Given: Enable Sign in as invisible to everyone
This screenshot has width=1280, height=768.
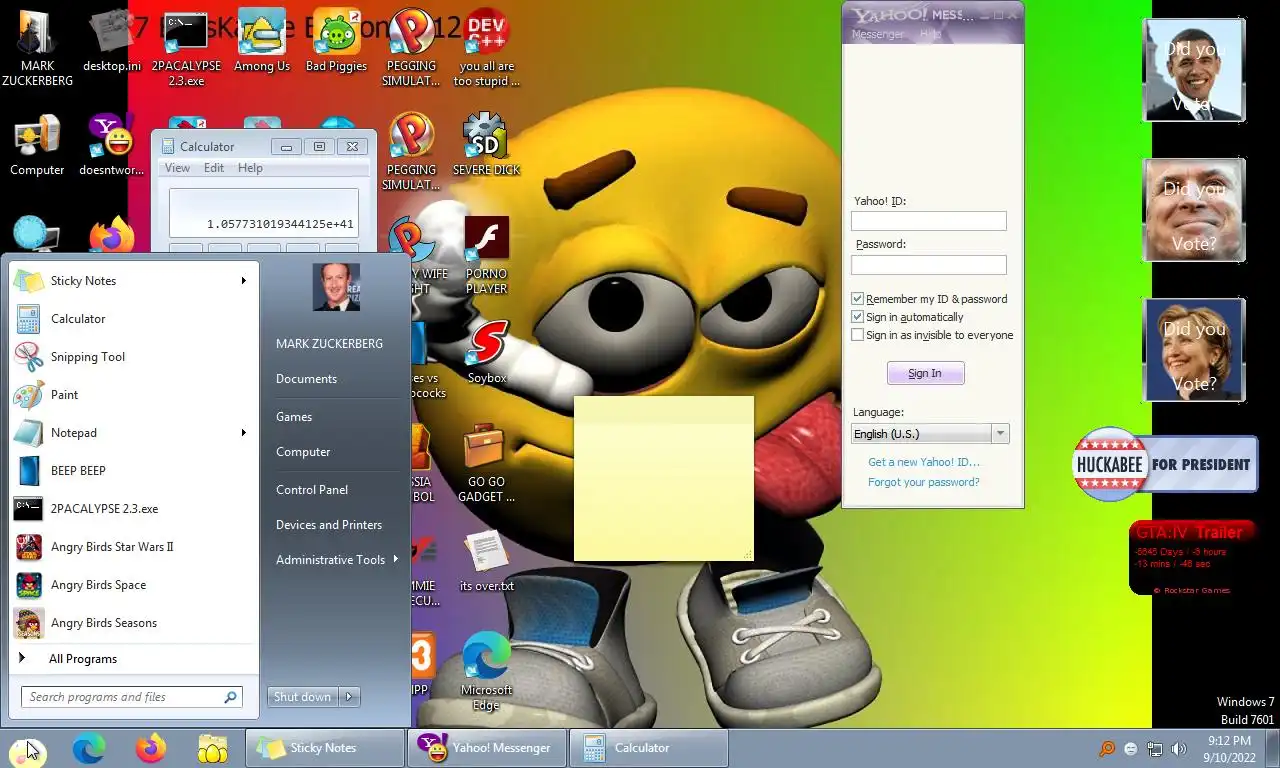Looking at the screenshot, I should [857, 335].
